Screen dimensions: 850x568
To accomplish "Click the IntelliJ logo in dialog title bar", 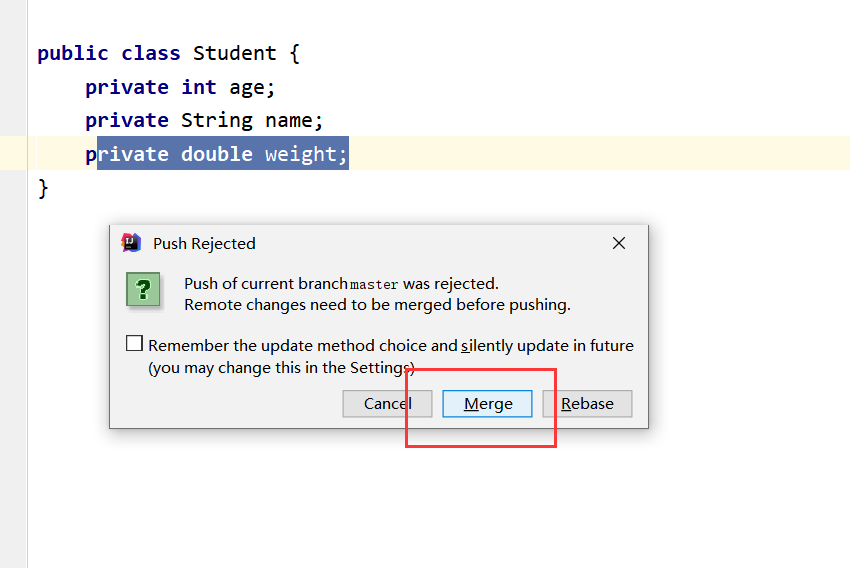I will 131,243.
